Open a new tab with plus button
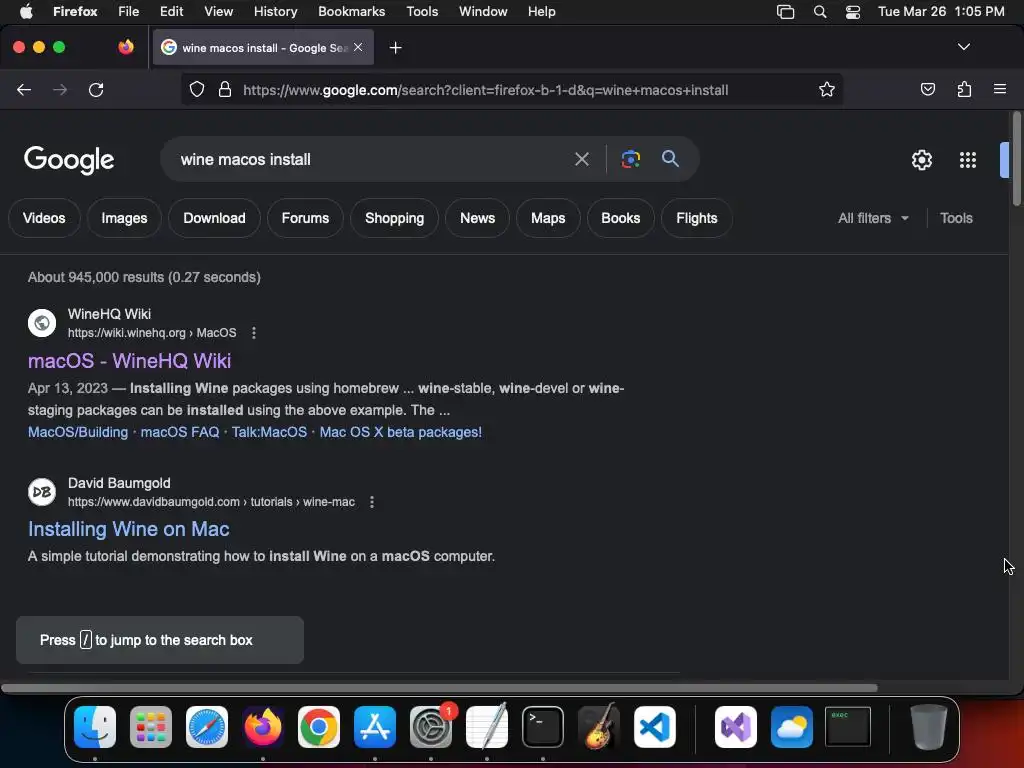This screenshot has width=1024, height=768. (395, 48)
